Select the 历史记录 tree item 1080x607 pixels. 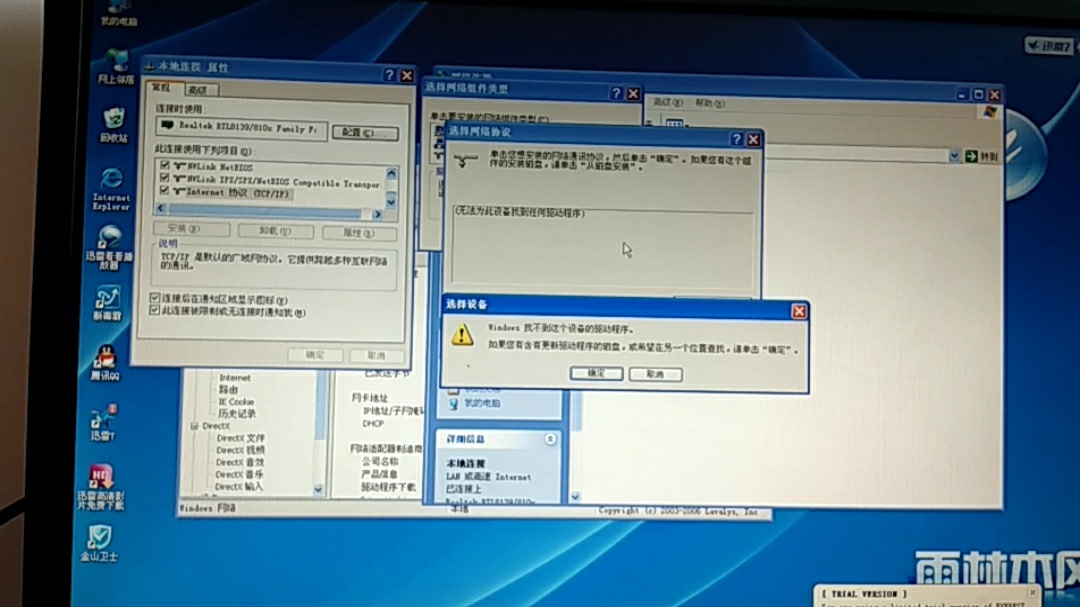tap(236, 413)
